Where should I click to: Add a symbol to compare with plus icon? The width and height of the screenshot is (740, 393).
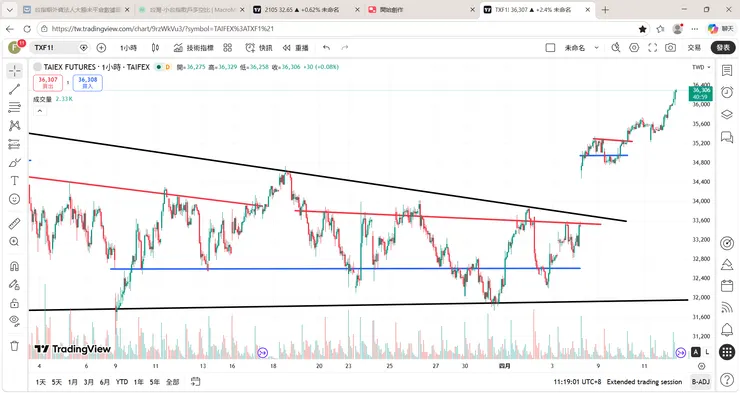(x=101, y=48)
